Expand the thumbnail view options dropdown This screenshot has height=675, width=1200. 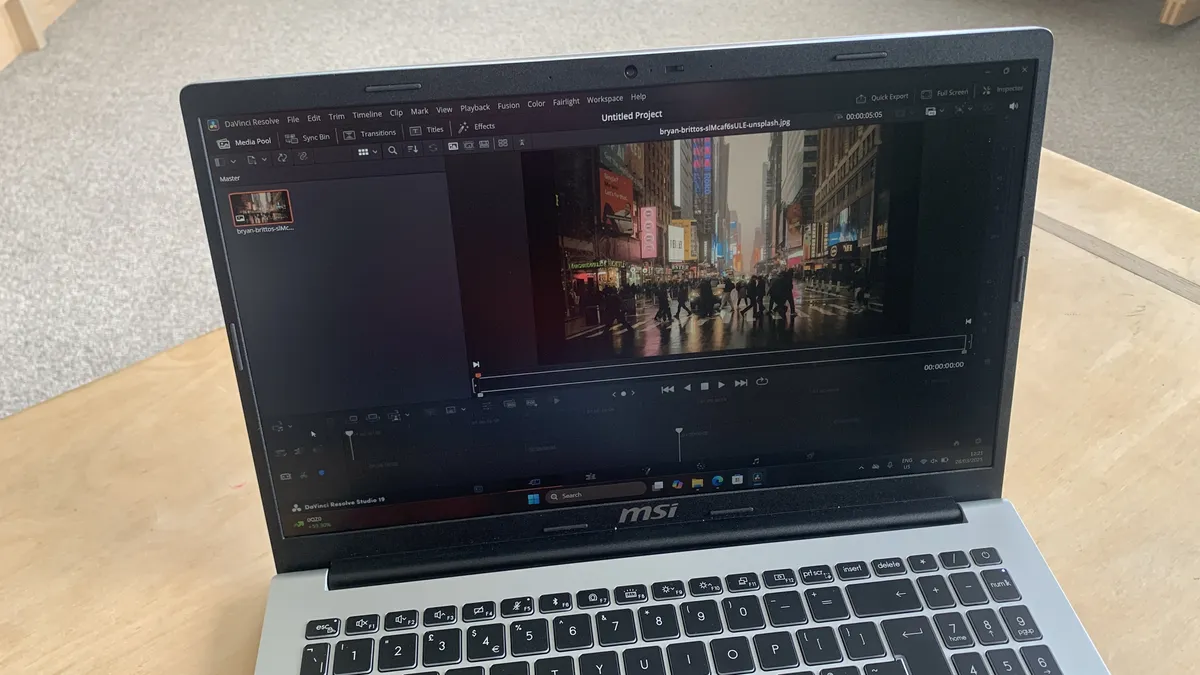click(375, 151)
